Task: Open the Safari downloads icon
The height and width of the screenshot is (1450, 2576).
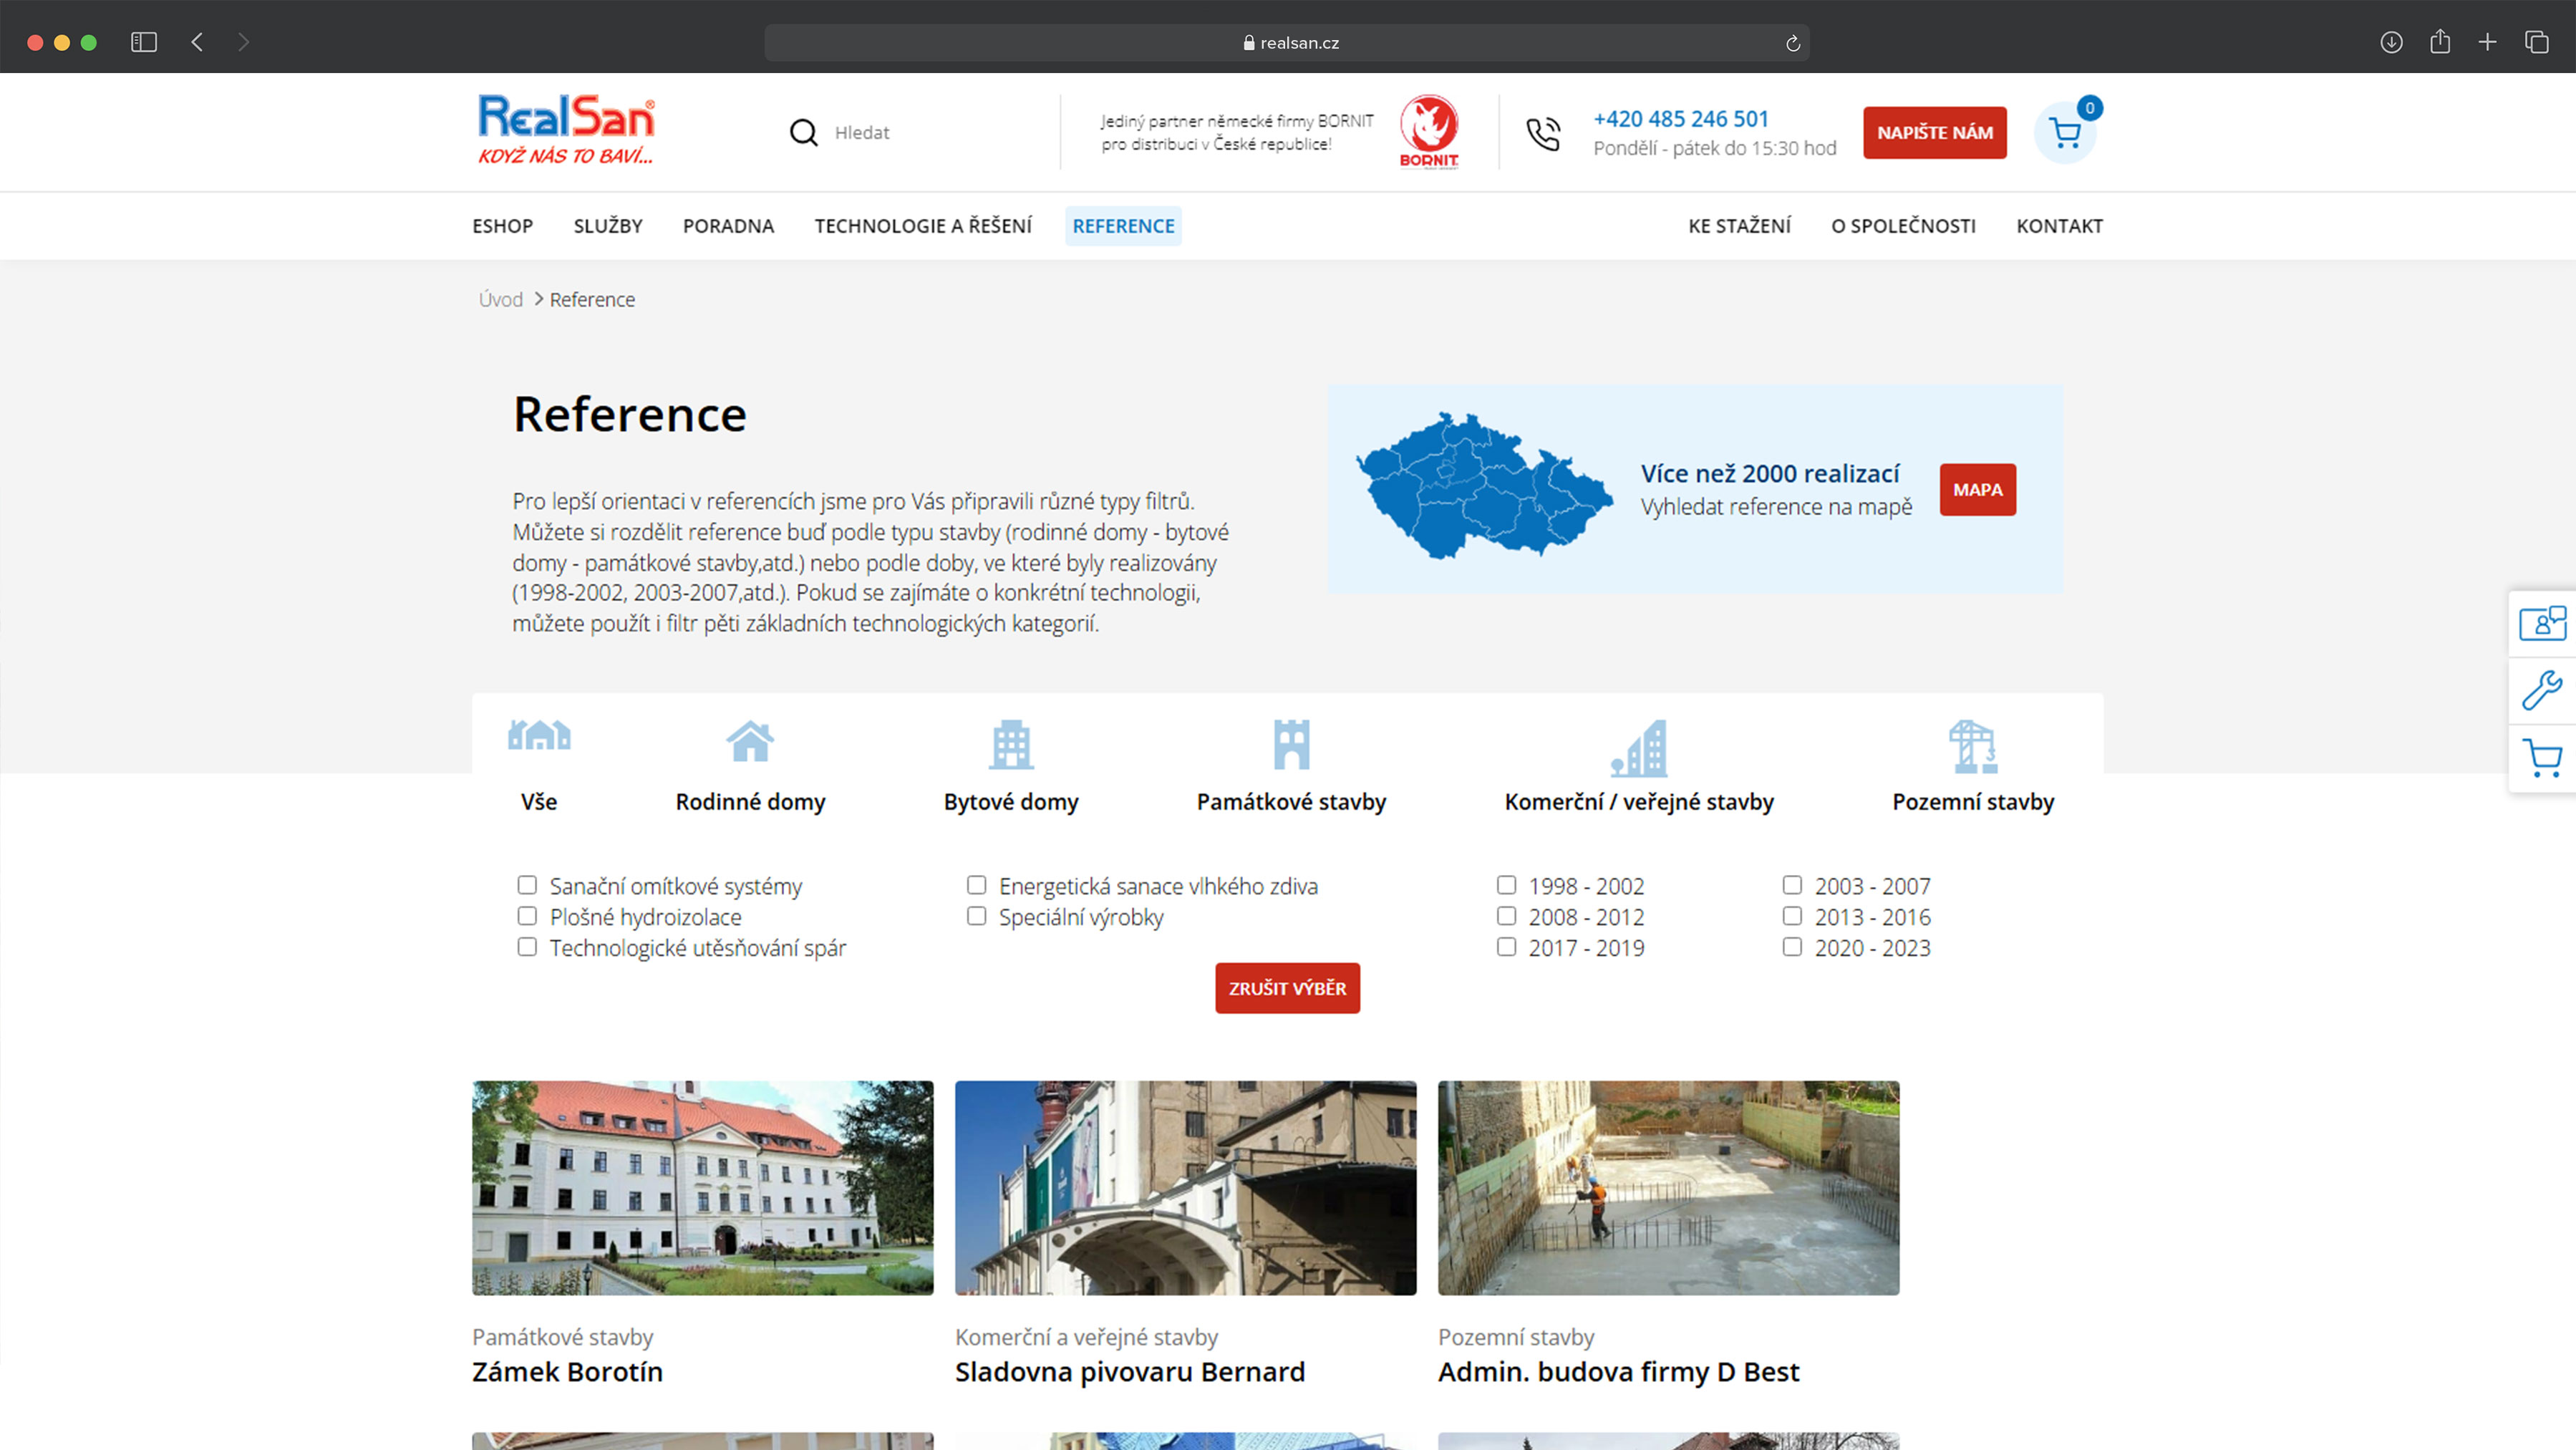Action: click(2391, 42)
